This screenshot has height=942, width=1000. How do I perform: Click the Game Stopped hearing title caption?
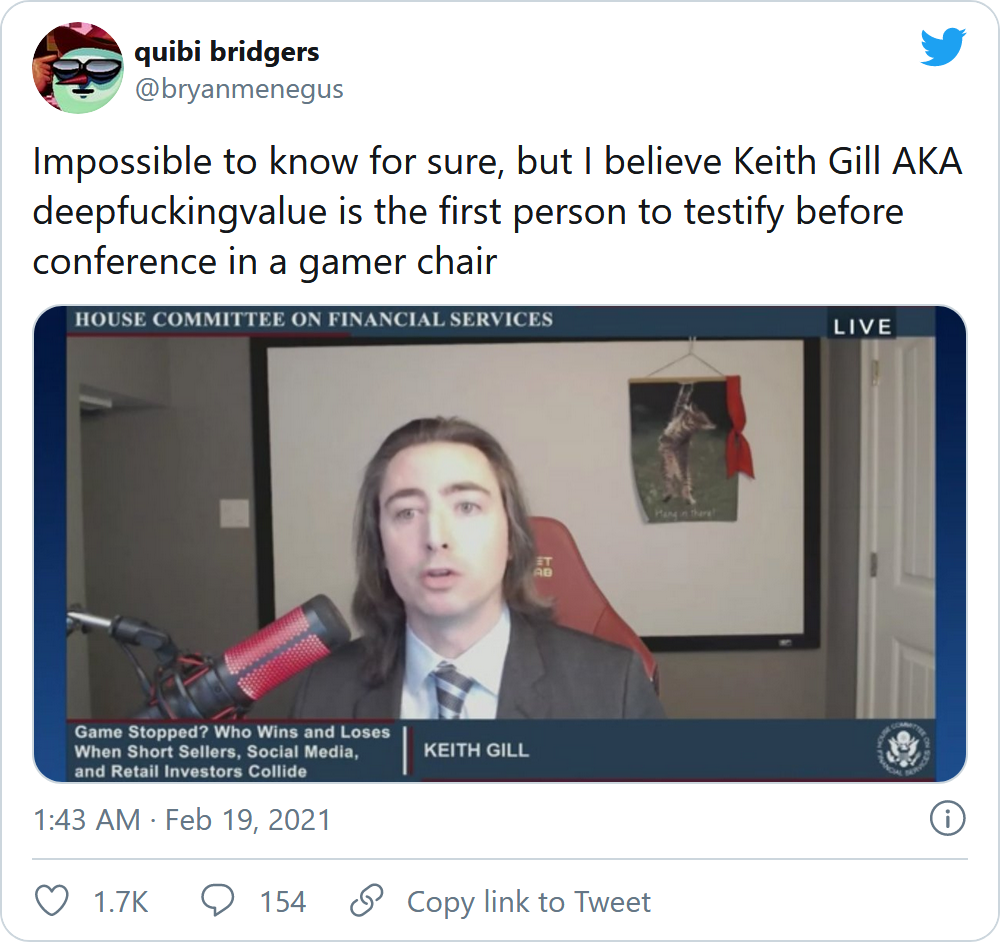point(232,751)
